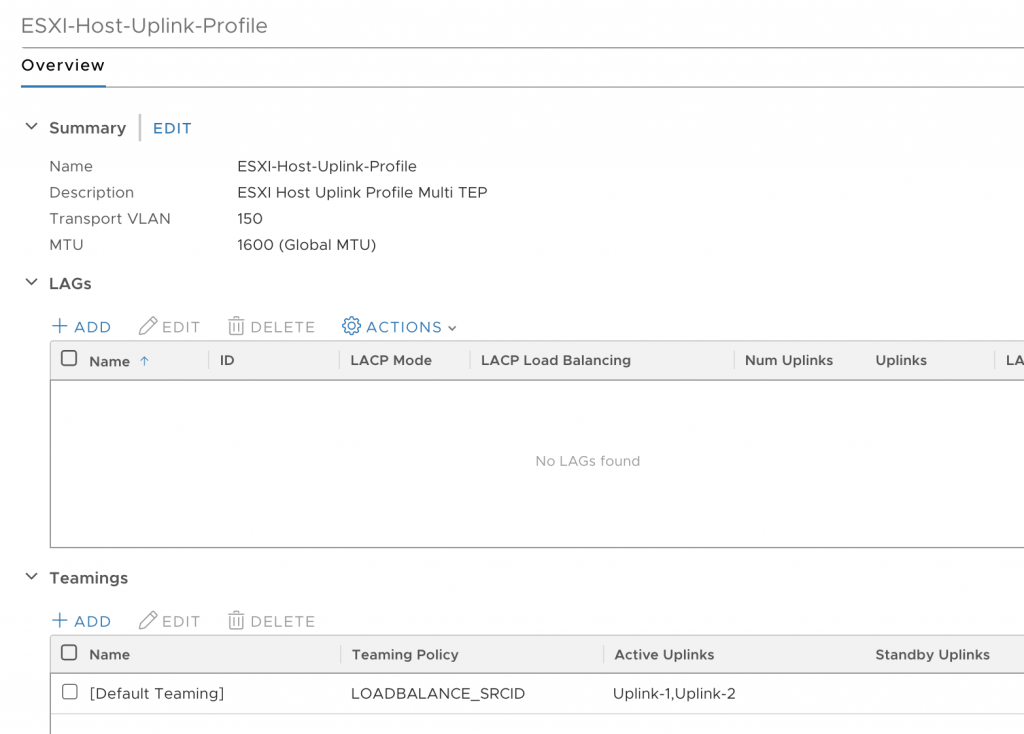Click EDIT link next to Summary
Screen dimensions: 1024x734
pyautogui.click(x=172, y=128)
